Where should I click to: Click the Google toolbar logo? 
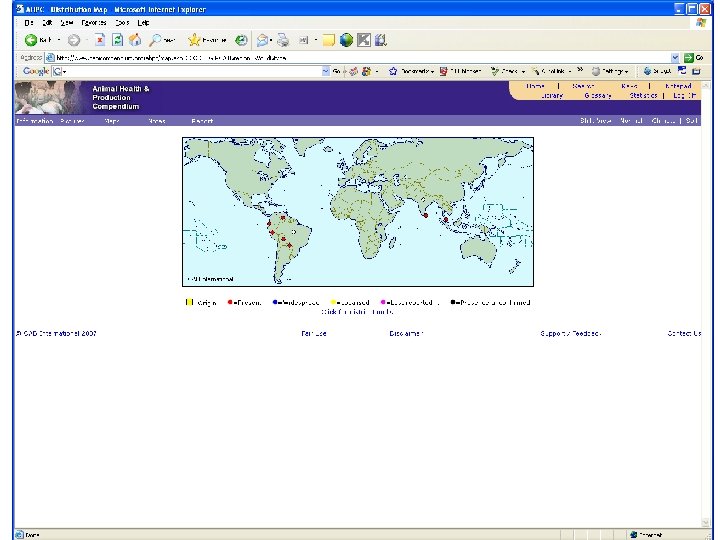click(36, 71)
